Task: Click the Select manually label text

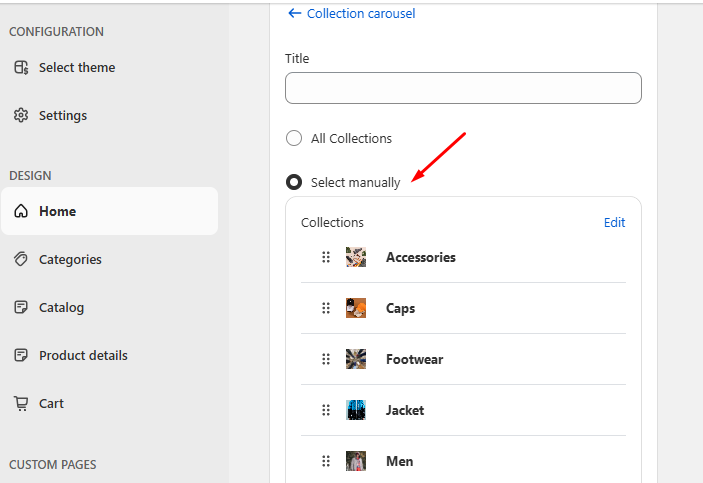Action: click(356, 183)
